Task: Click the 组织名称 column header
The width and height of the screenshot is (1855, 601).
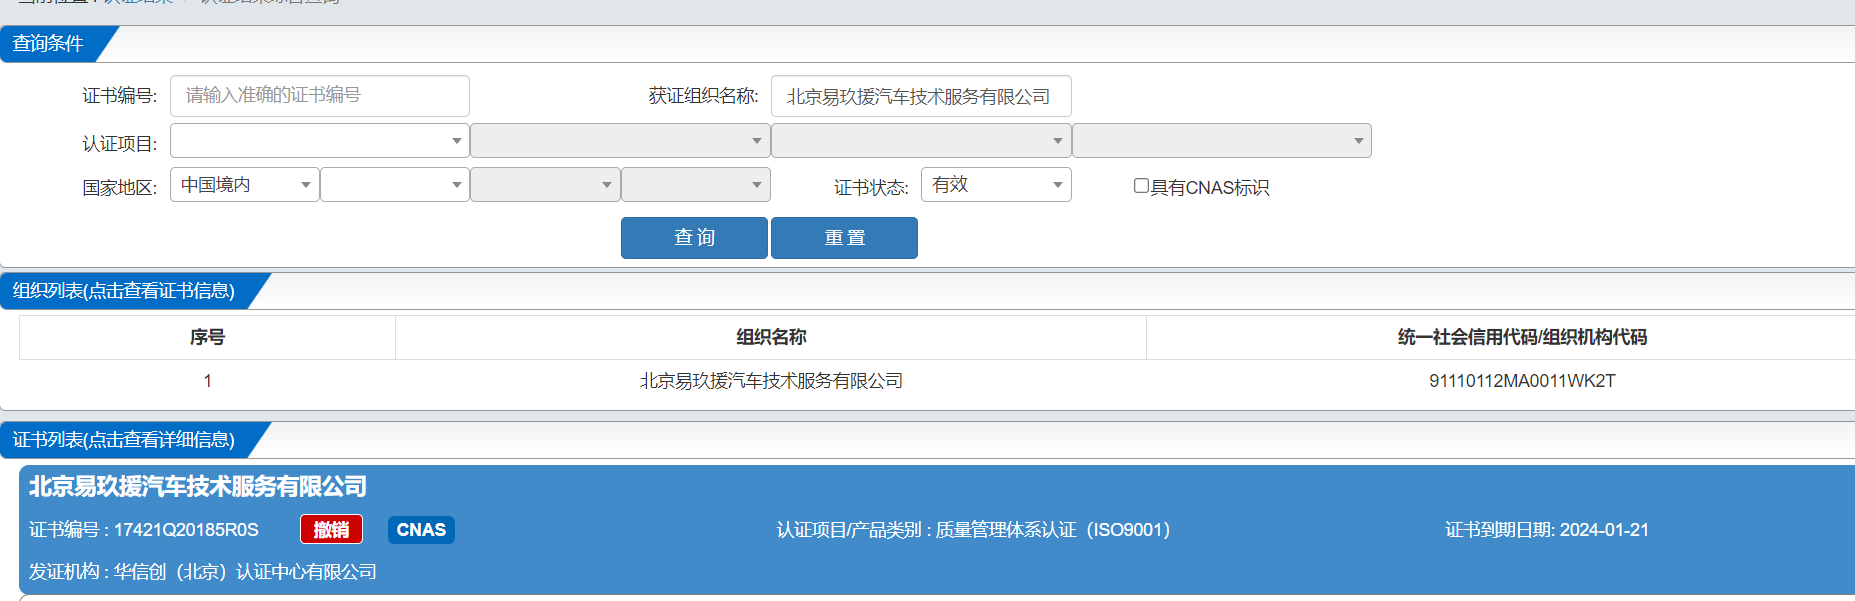Action: tap(771, 338)
